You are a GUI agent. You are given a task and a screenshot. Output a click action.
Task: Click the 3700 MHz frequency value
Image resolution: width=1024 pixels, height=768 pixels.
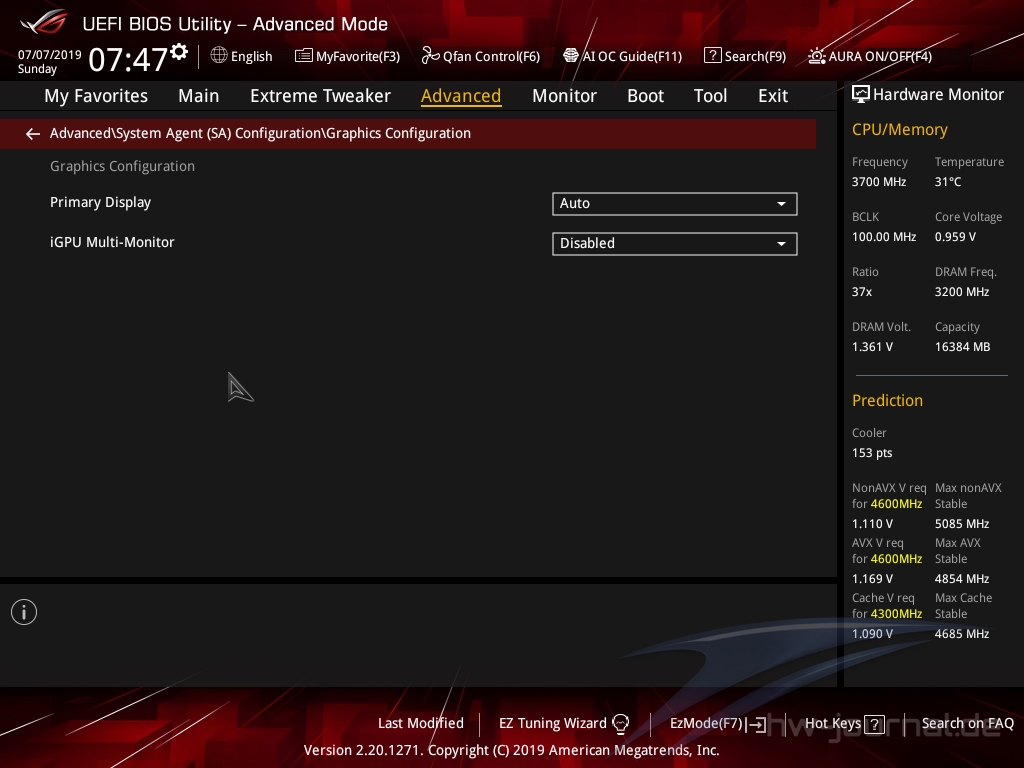click(878, 182)
